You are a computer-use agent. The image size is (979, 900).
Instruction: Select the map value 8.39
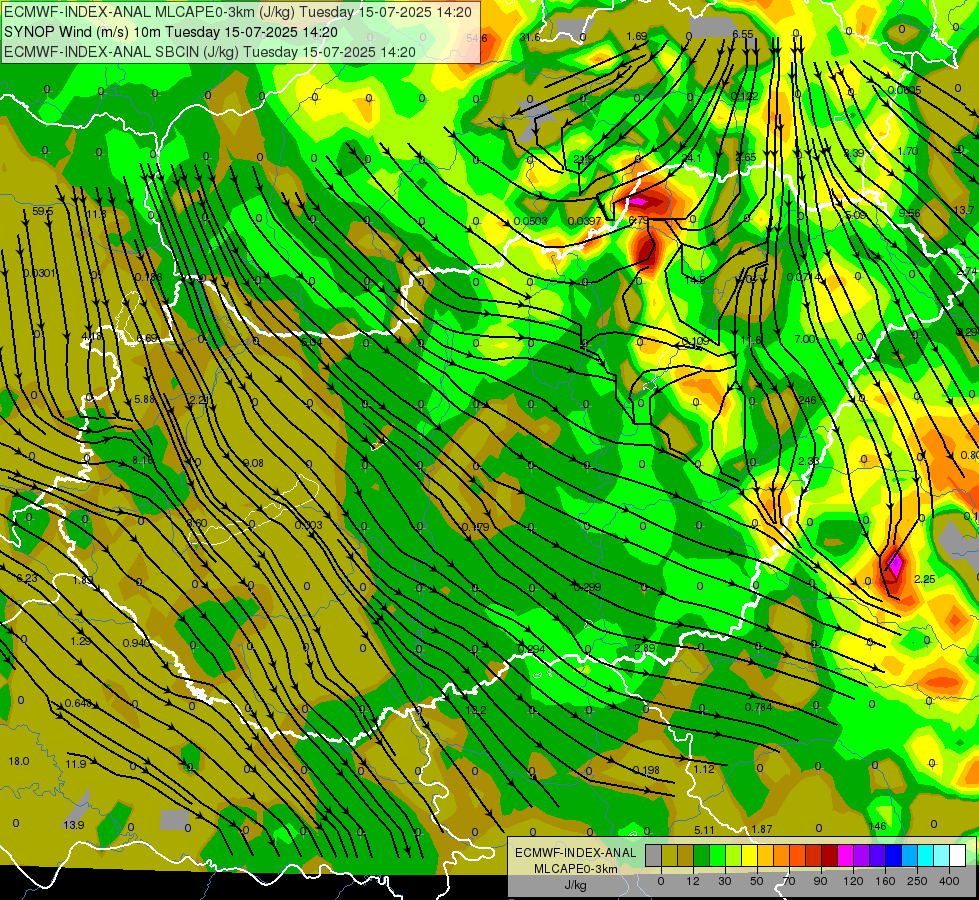(854, 154)
